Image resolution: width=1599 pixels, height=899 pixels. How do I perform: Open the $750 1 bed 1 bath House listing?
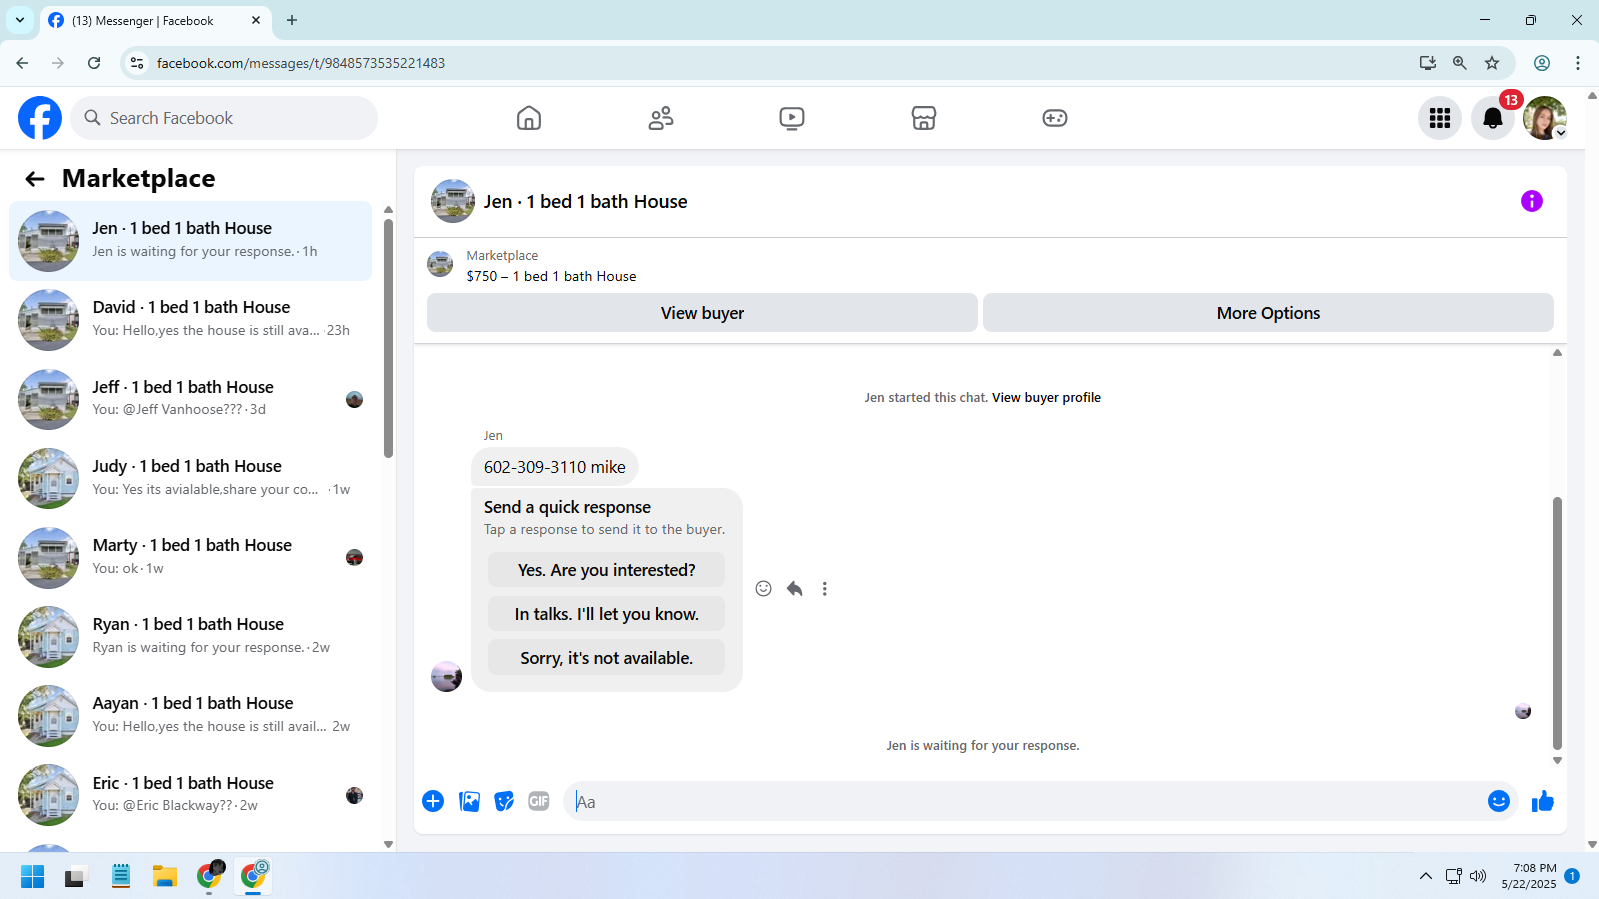[551, 276]
